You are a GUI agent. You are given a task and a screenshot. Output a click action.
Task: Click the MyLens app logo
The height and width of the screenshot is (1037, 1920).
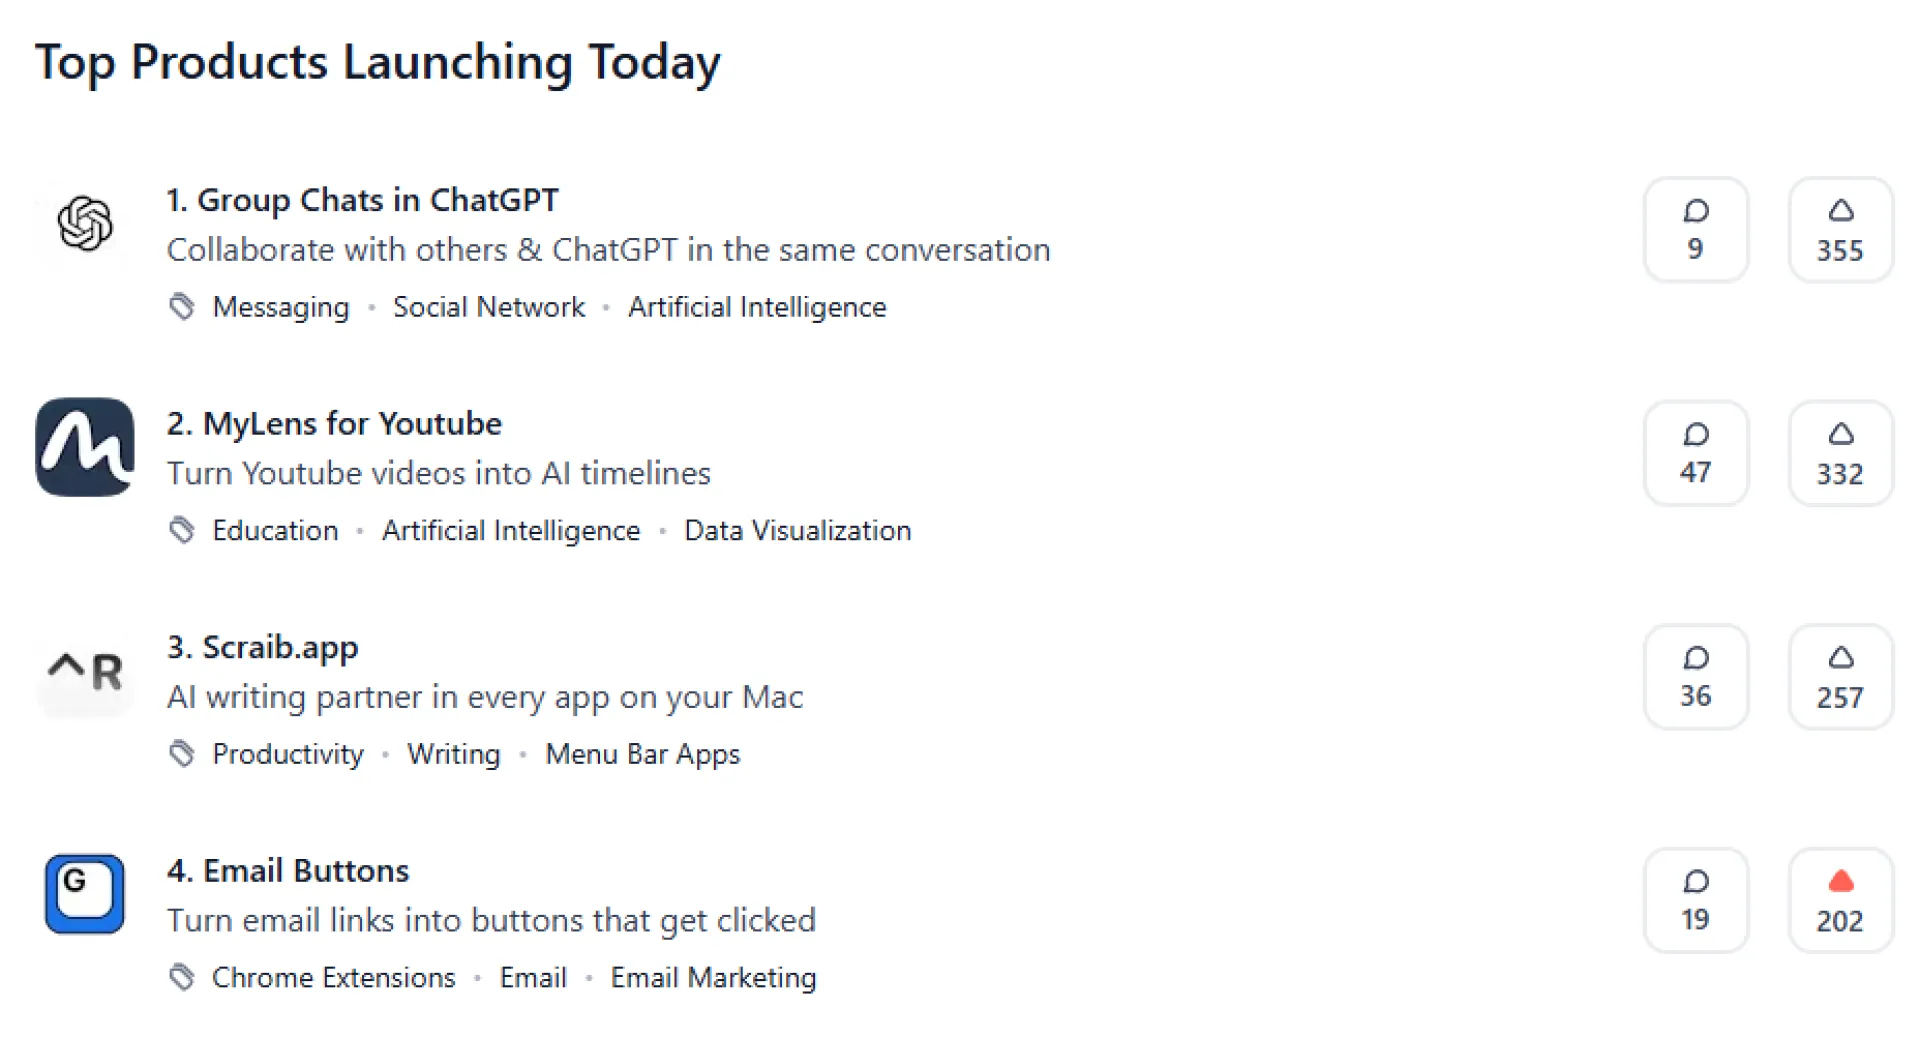pos(85,447)
